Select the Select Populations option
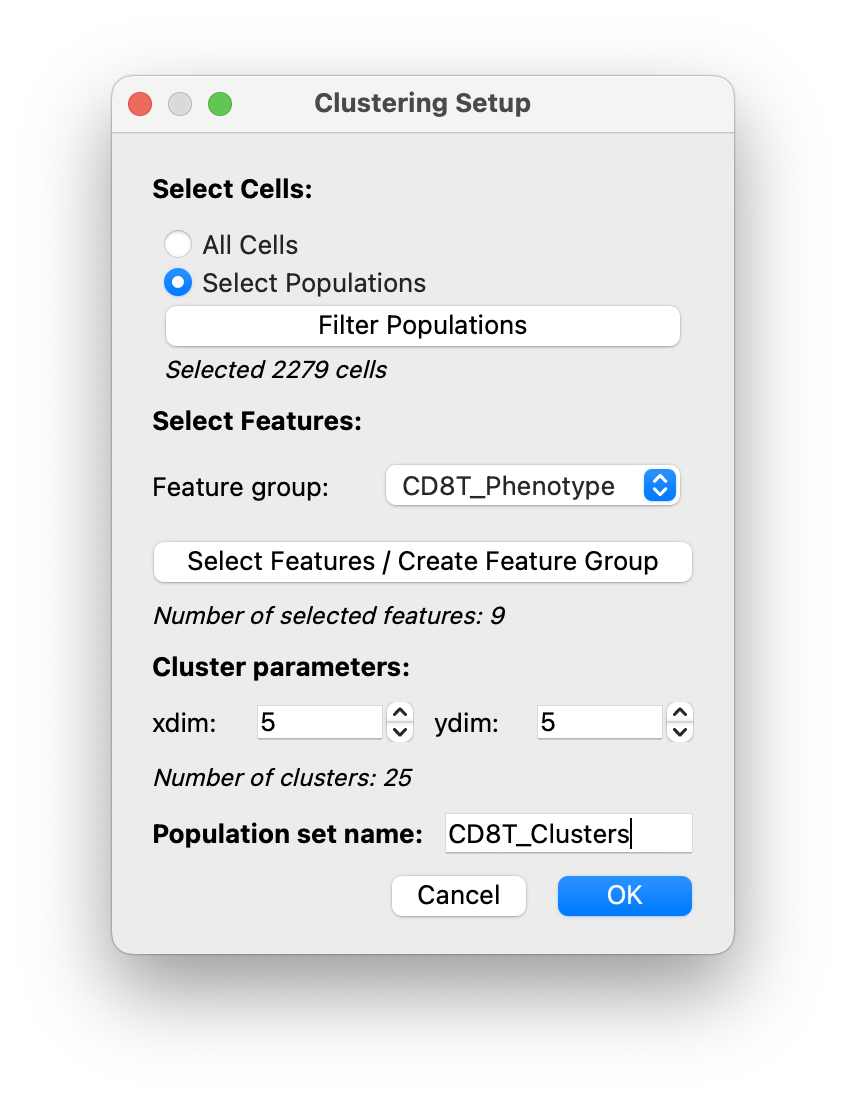The image size is (846, 1102). (178, 282)
